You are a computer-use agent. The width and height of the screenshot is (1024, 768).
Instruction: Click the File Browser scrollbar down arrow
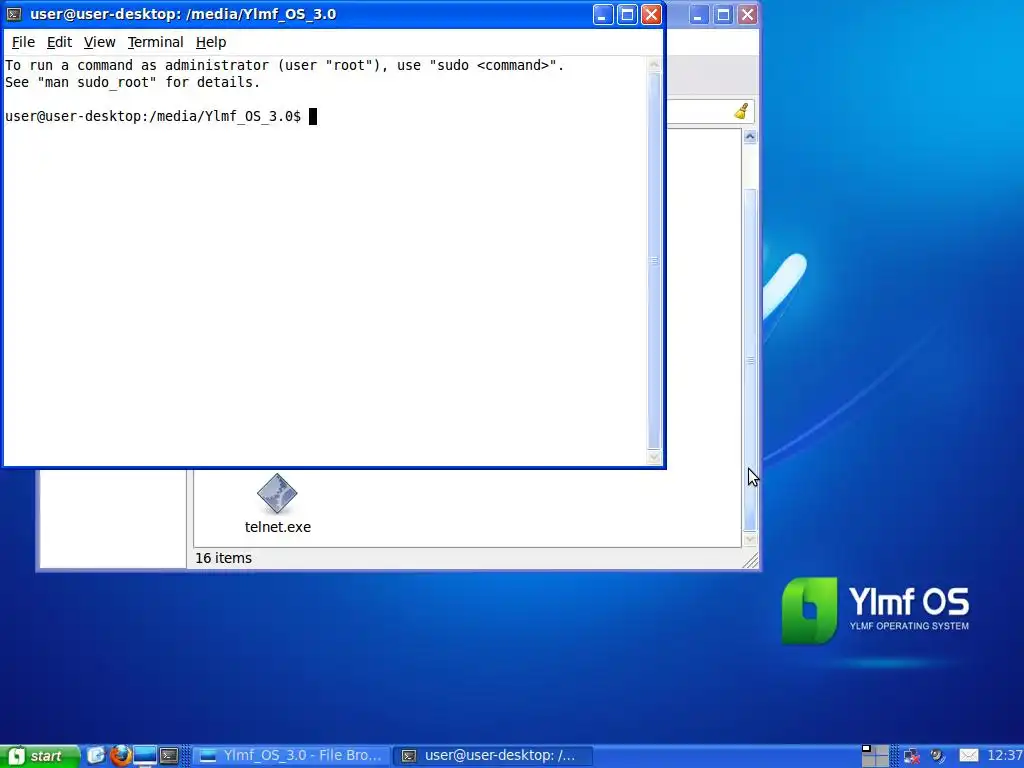750,539
